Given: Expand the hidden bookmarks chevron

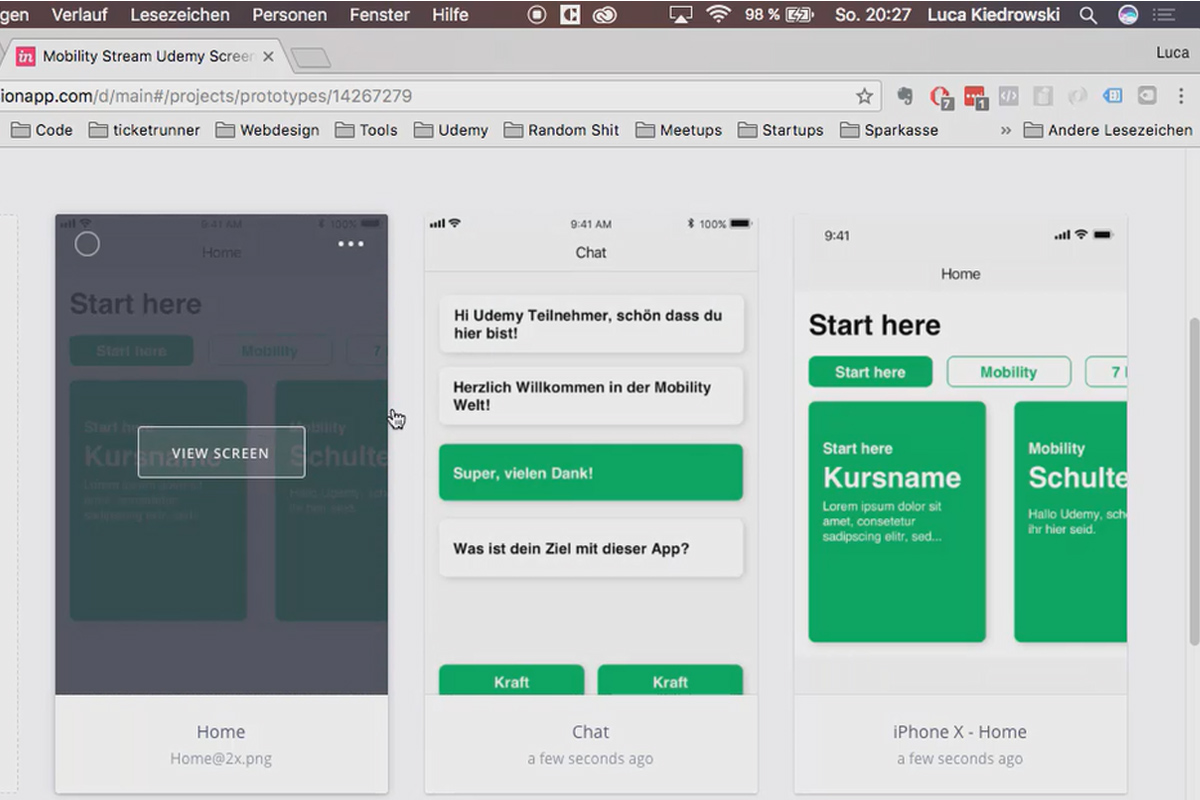Looking at the screenshot, I should [1005, 130].
